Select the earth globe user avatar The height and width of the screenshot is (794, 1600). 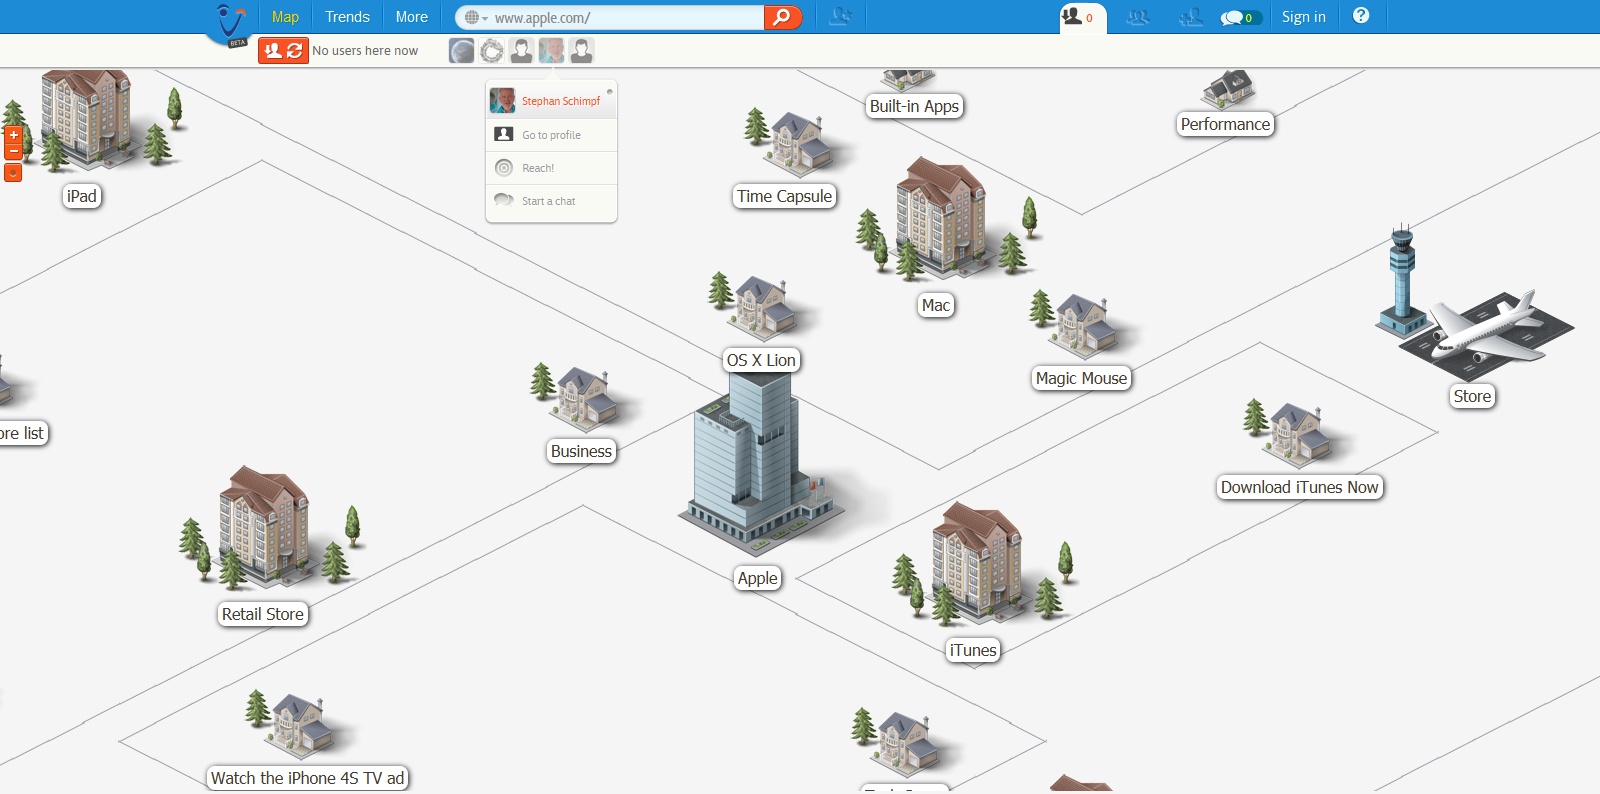click(462, 50)
